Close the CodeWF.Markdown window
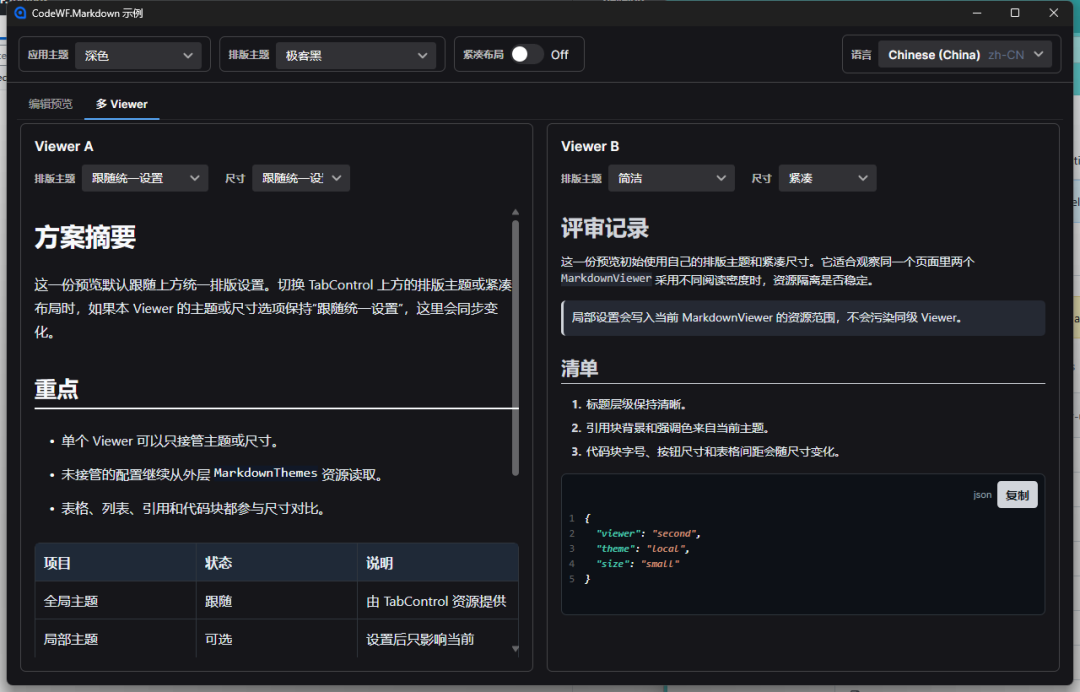The width and height of the screenshot is (1080, 692). [1053, 12]
